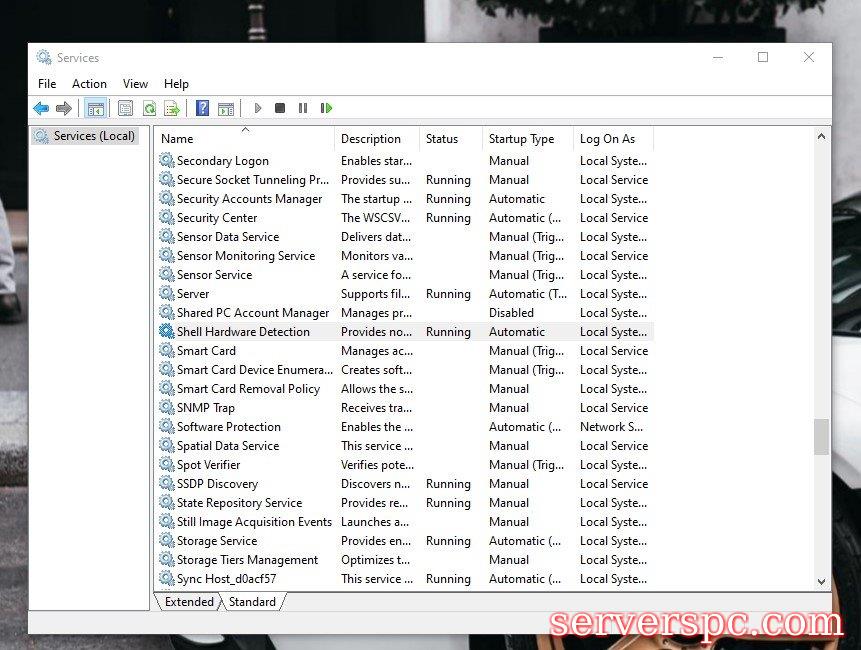Click the Restart Service toolbar icon
The image size is (861, 650).
326,108
